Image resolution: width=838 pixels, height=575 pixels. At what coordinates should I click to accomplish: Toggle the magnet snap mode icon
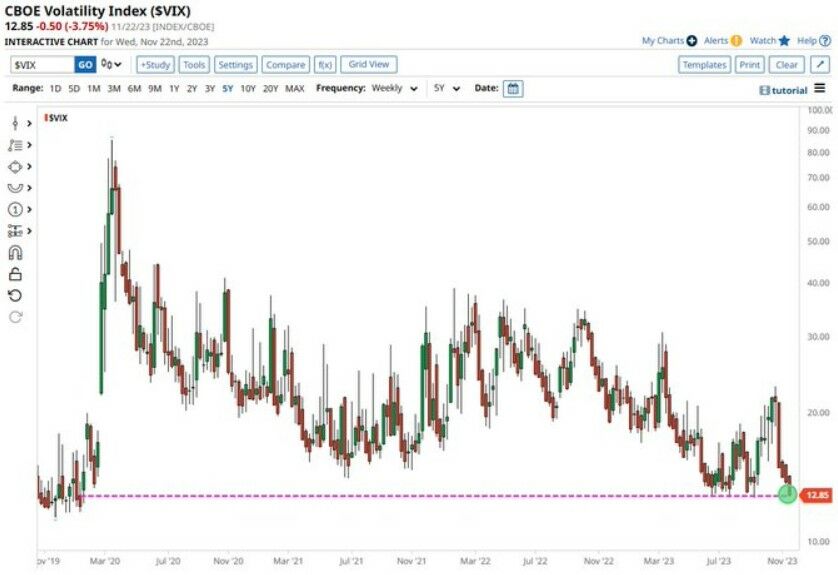tap(15, 253)
